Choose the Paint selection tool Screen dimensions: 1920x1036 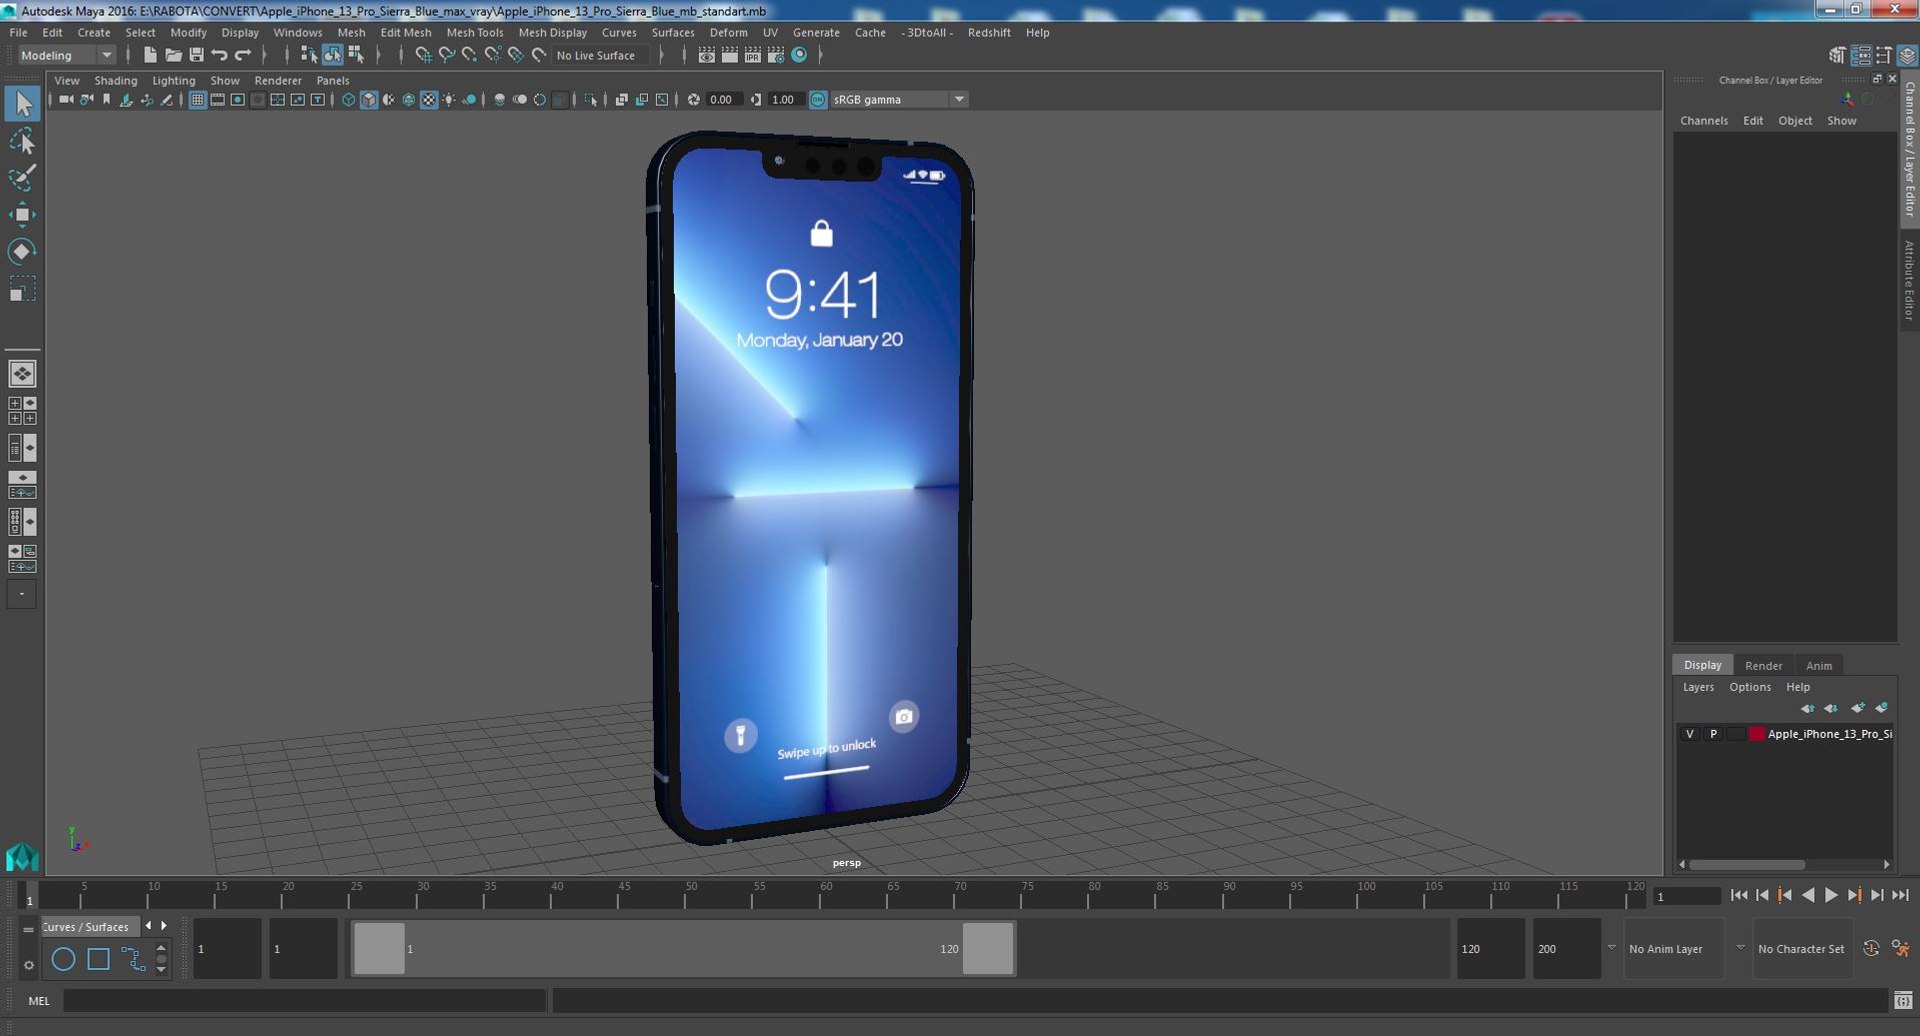tap(22, 178)
